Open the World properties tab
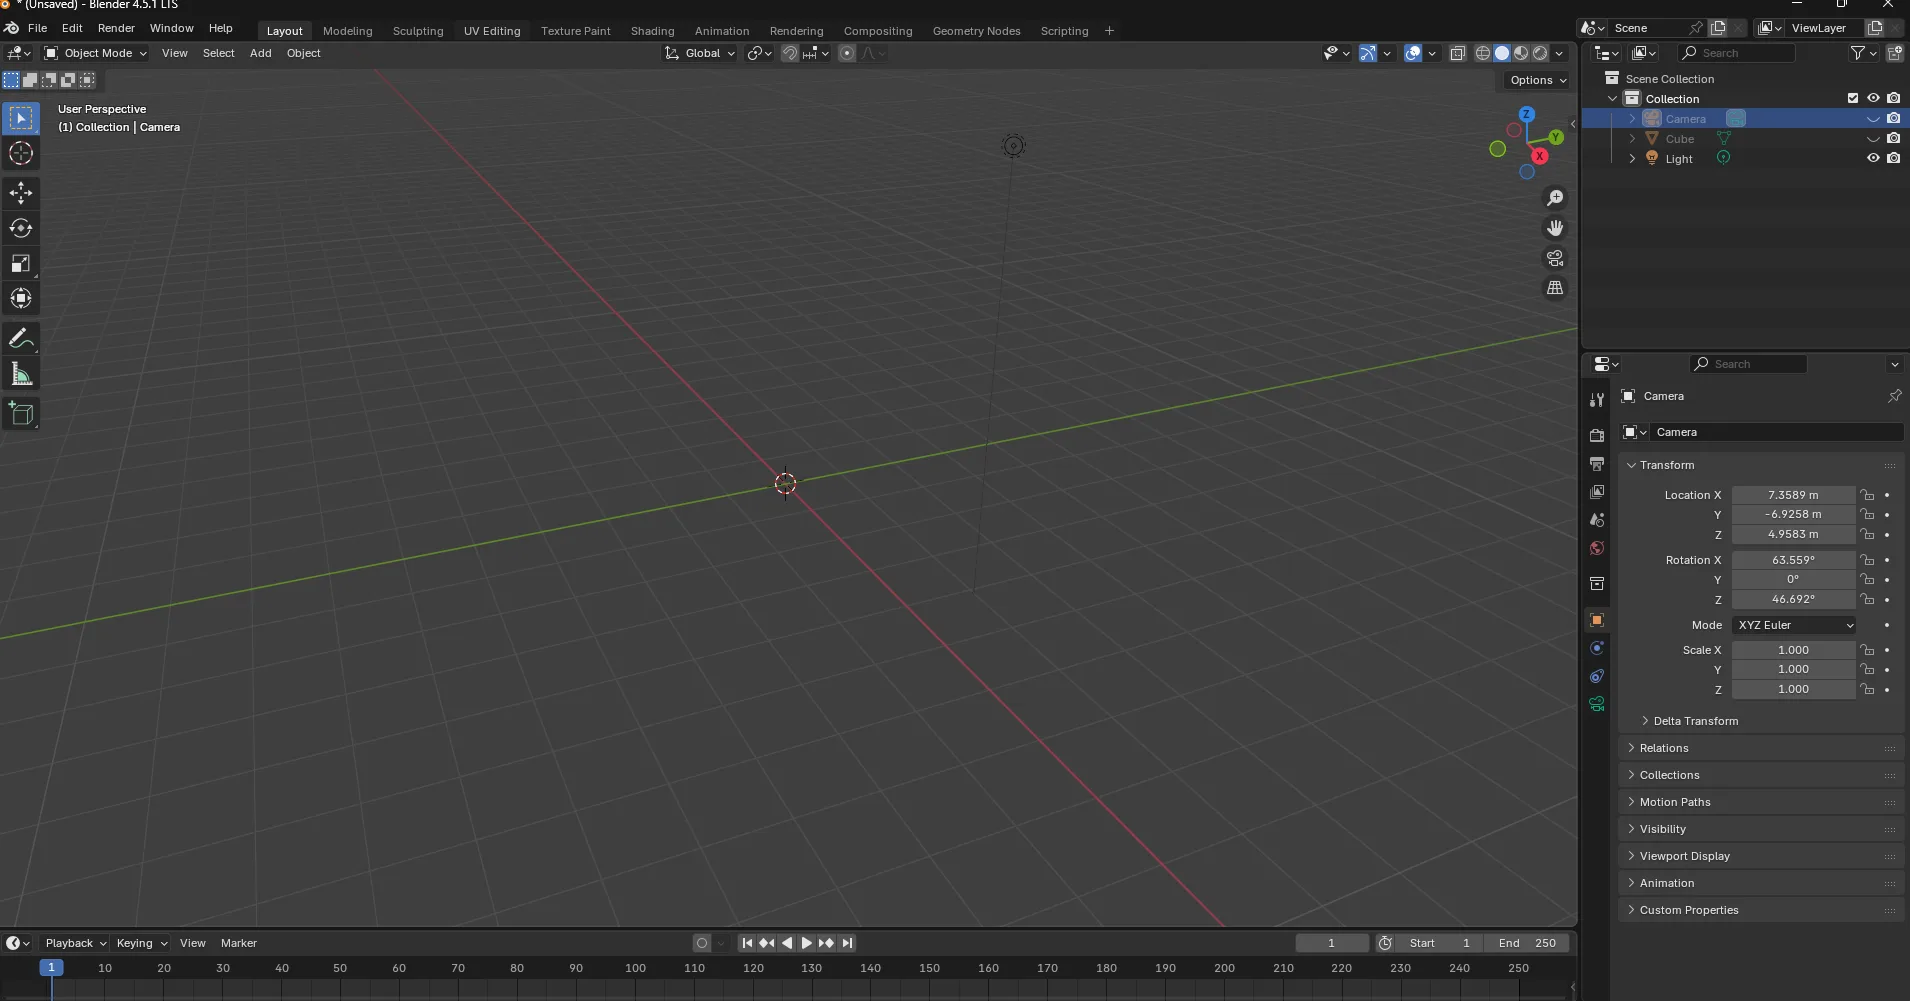The width and height of the screenshot is (1910, 1001). click(1597, 548)
